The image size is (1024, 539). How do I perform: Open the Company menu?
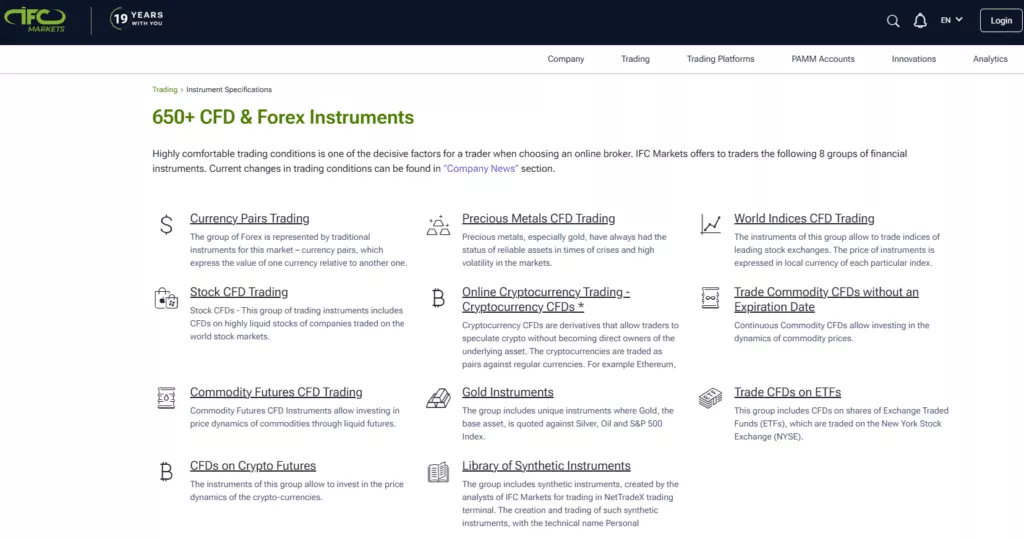click(566, 59)
